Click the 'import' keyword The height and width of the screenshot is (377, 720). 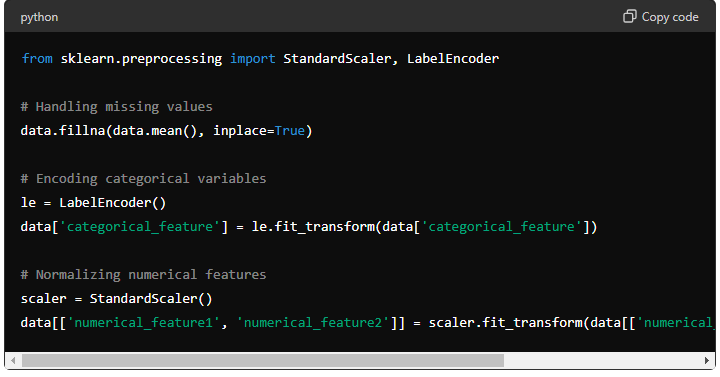tap(253, 59)
